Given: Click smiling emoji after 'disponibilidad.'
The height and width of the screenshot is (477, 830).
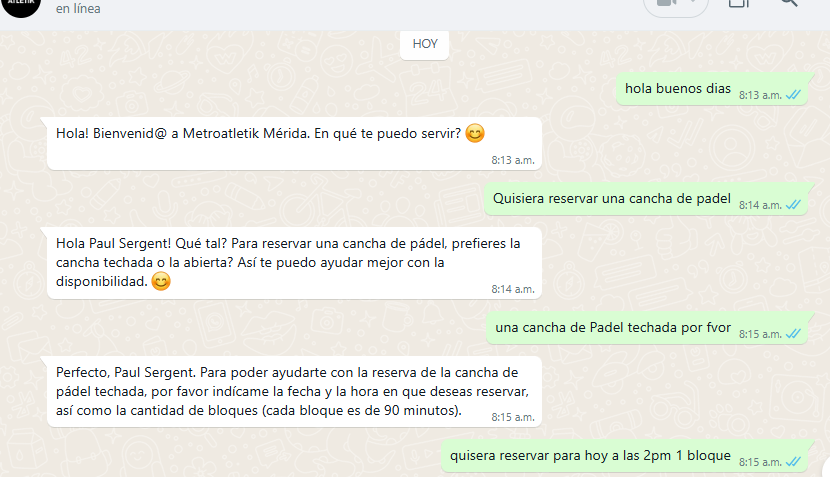Looking at the screenshot, I should 161,281.
